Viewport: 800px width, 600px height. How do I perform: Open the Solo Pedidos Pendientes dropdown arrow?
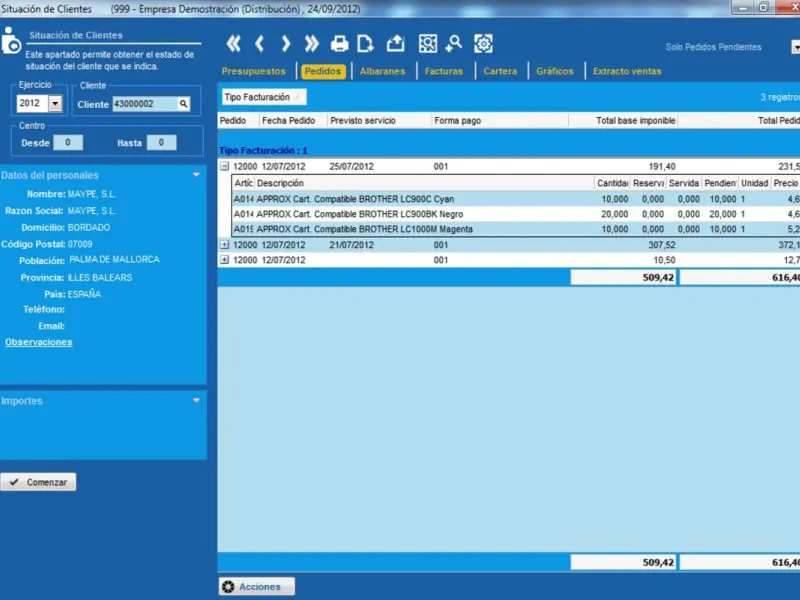795,47
